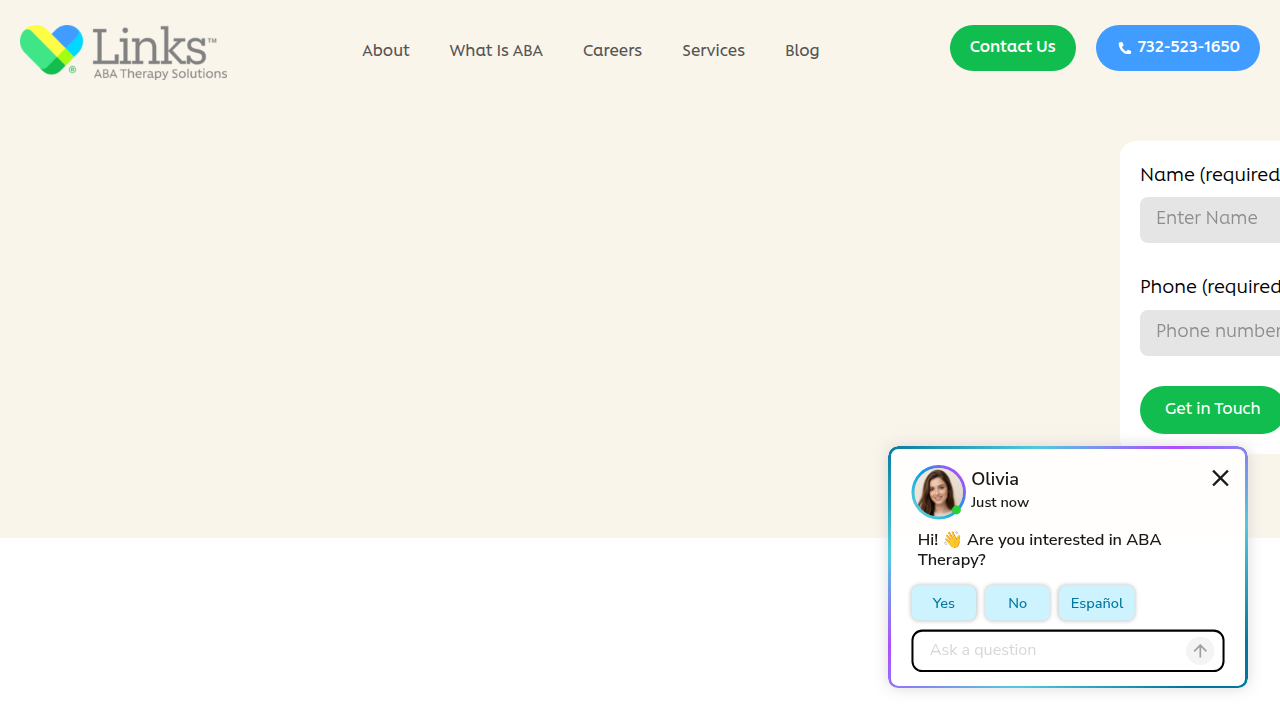Call 732-523-1650 via the blue button
This screenshot has height=720, width=1280.
1178,48
